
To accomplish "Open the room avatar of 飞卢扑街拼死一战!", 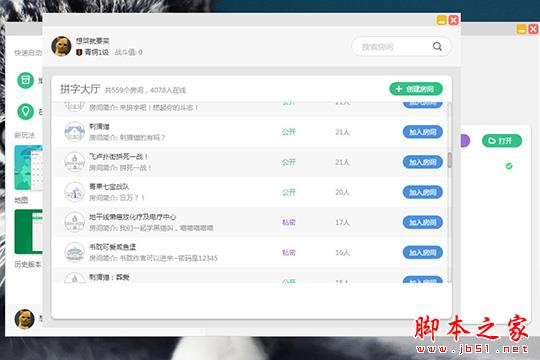I will coord(74,162).
